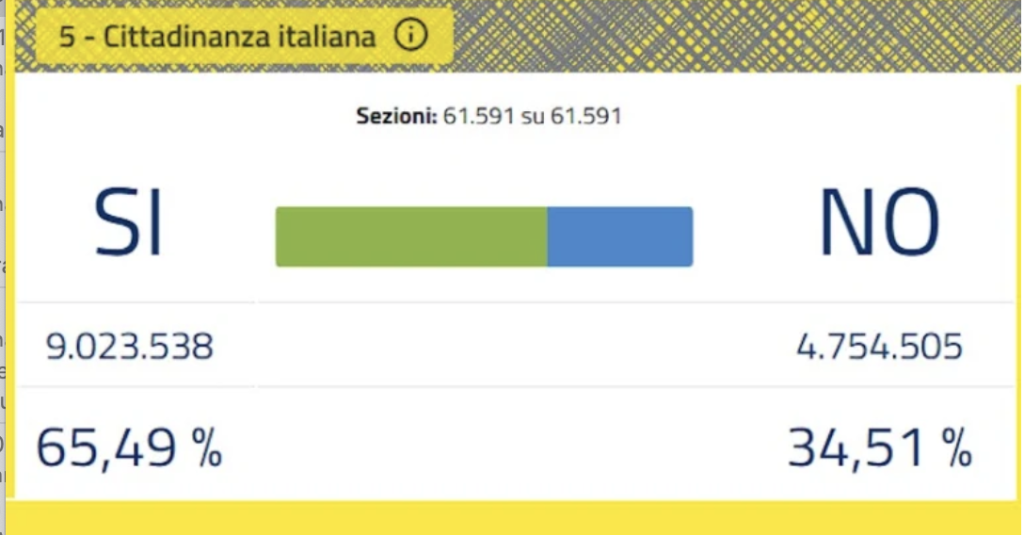Screen dimensions: 1024x535
Task: Click the NO percentage 34,51 %
Action: pos(879,447)
